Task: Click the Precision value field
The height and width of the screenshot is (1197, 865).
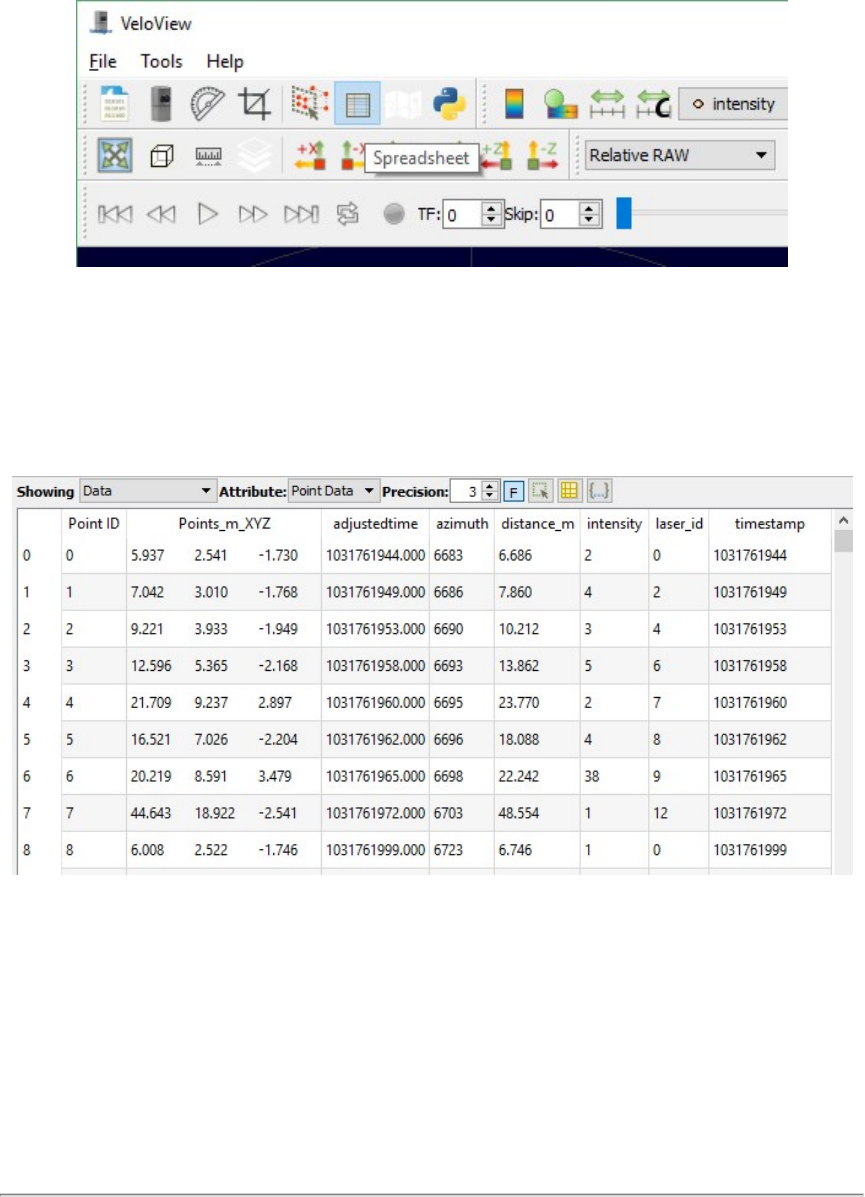Action: click(466, 491)
